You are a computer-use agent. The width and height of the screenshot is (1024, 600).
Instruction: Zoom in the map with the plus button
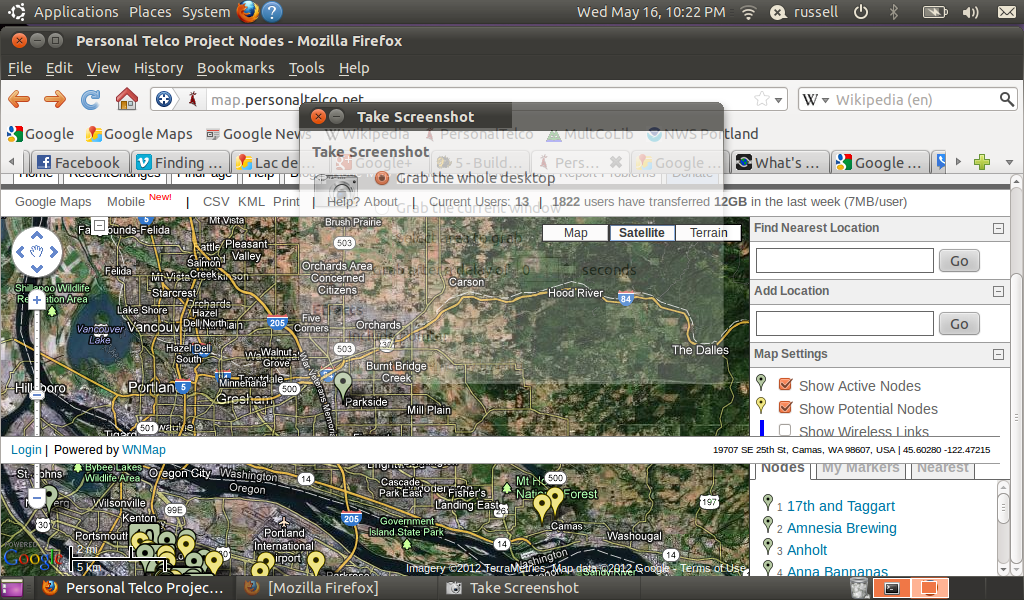point(37,300)
